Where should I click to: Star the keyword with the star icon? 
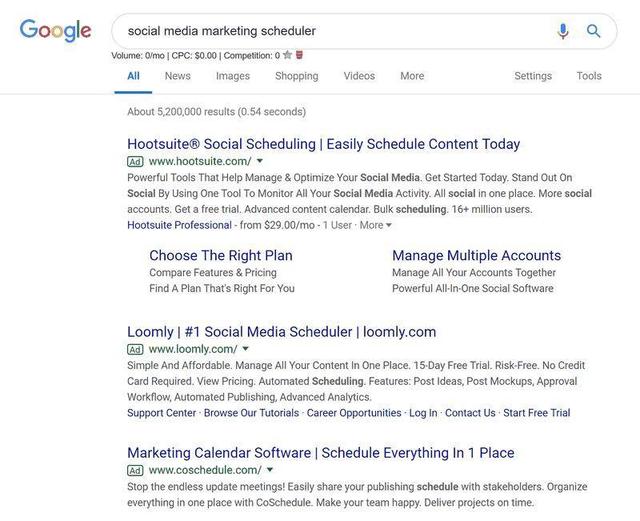[x=287, y=55]
